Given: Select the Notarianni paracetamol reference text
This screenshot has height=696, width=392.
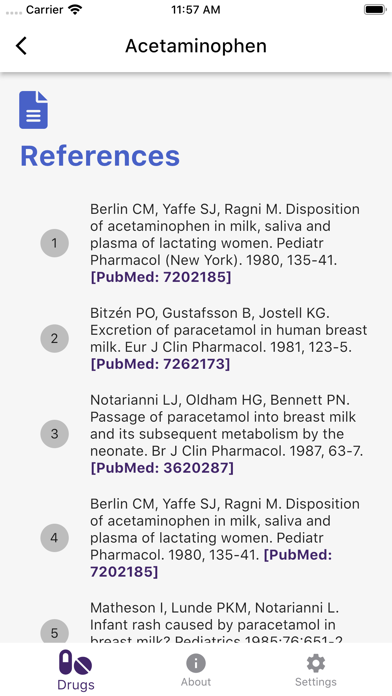Looking at the screenshot, I should 226,426.
